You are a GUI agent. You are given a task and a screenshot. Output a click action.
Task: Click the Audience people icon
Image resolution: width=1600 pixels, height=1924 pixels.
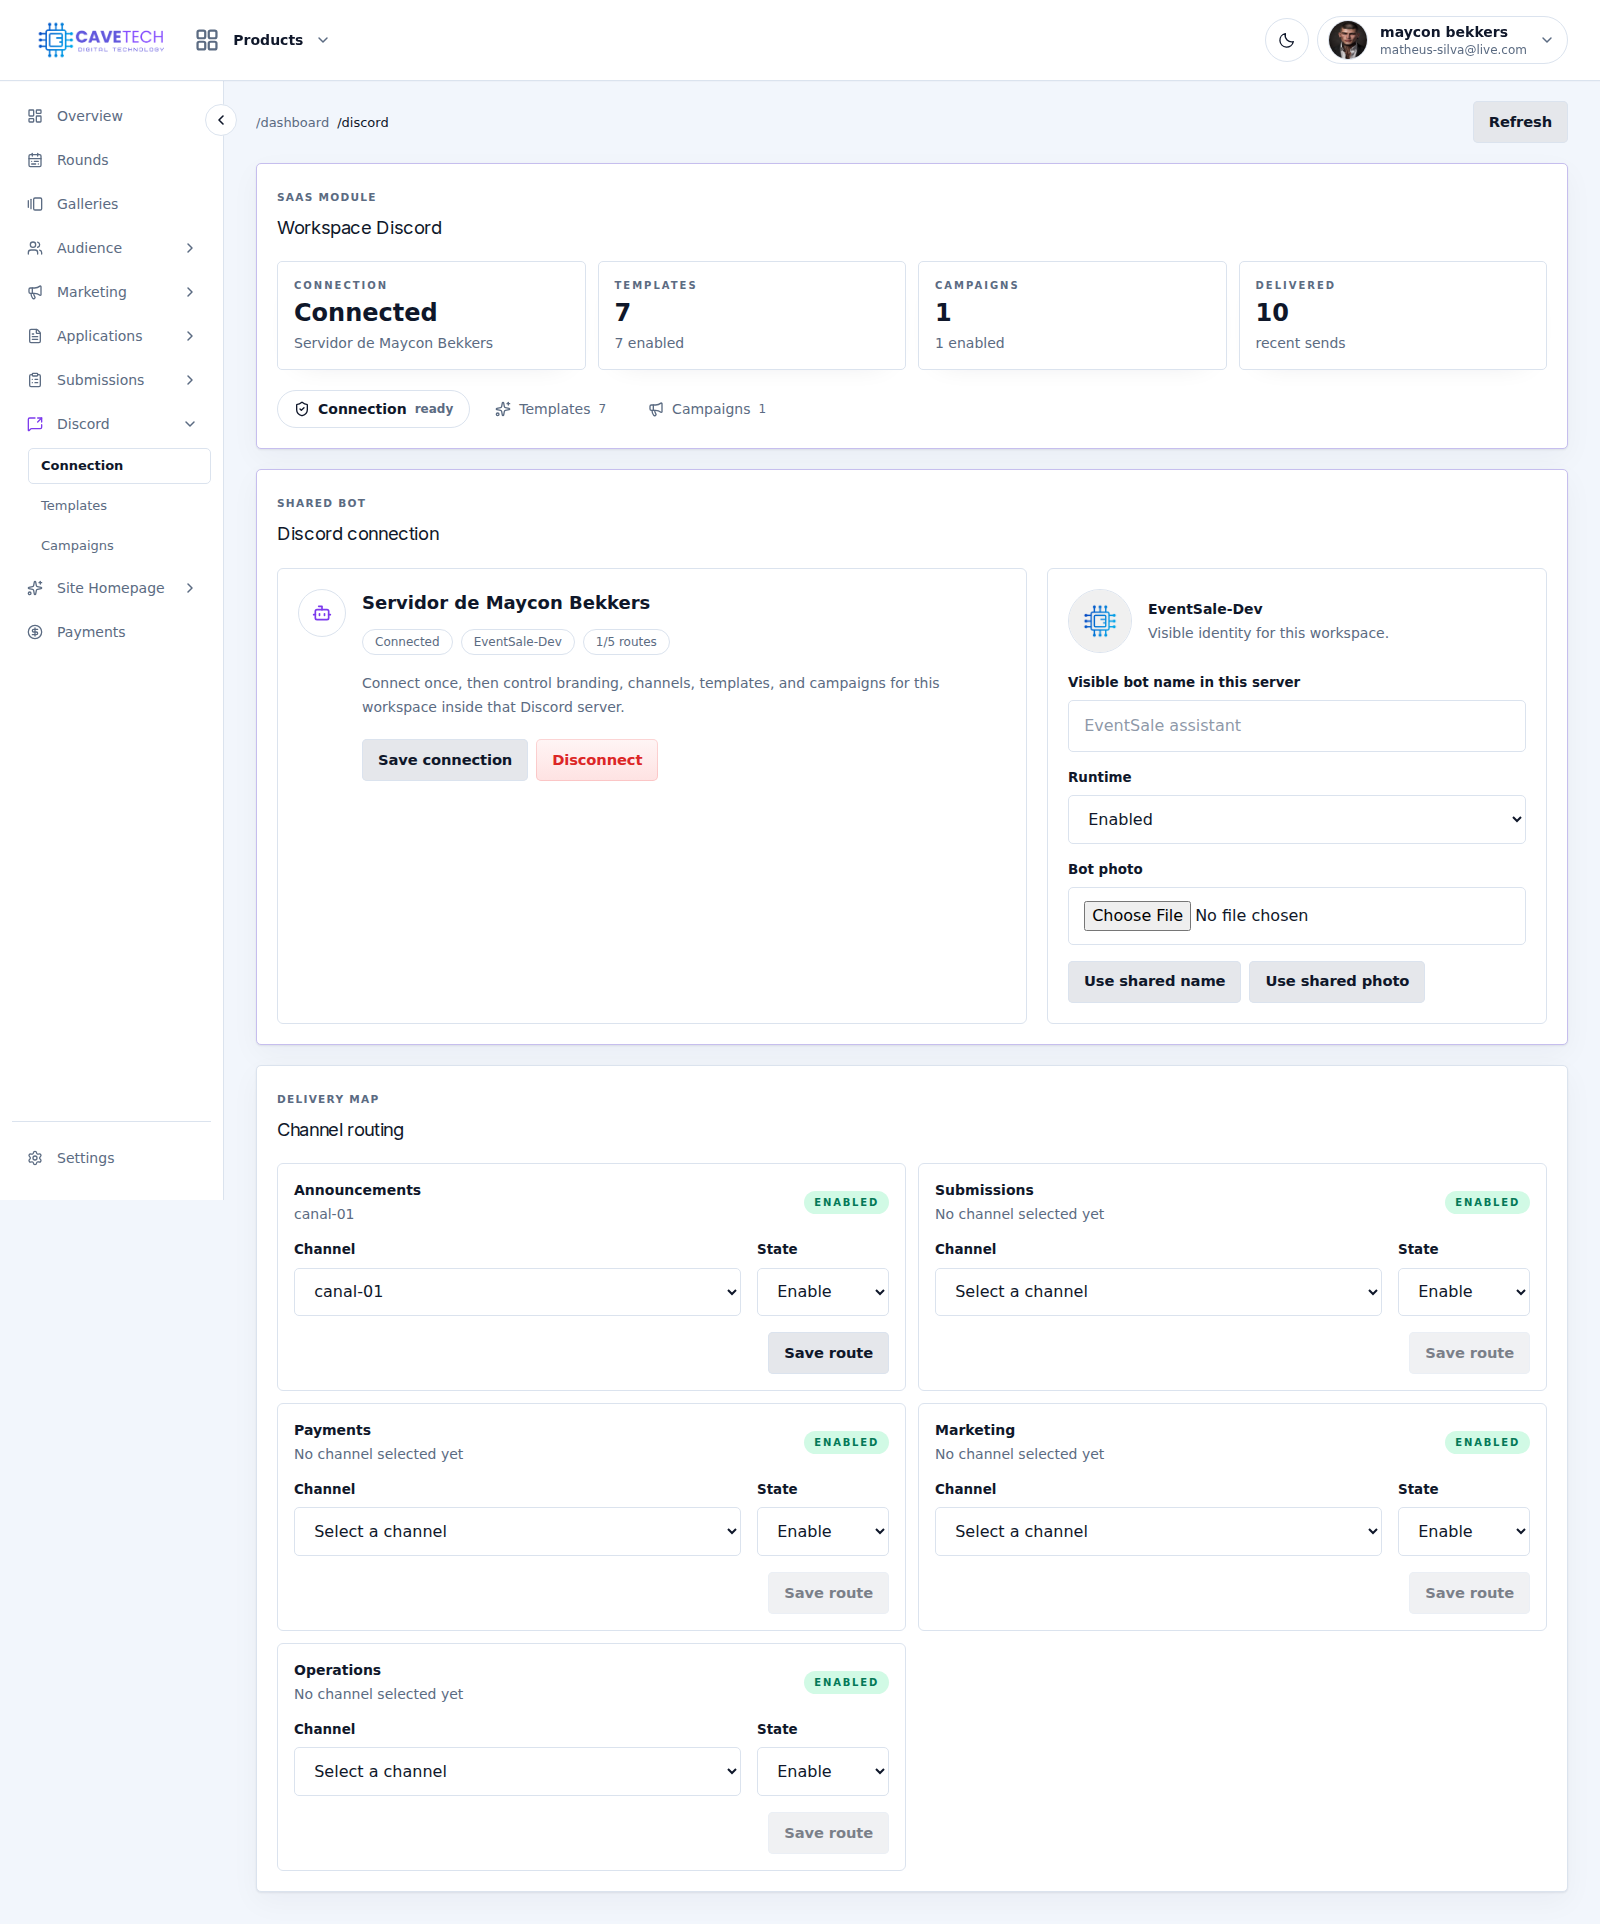pos(35,248)
